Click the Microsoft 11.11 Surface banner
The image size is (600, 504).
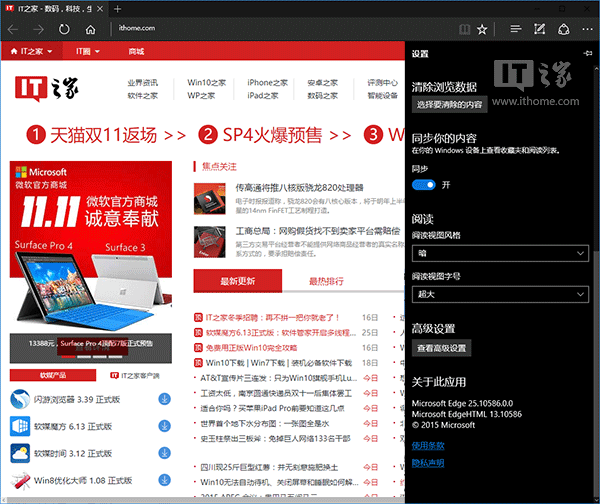coord(91,247)
